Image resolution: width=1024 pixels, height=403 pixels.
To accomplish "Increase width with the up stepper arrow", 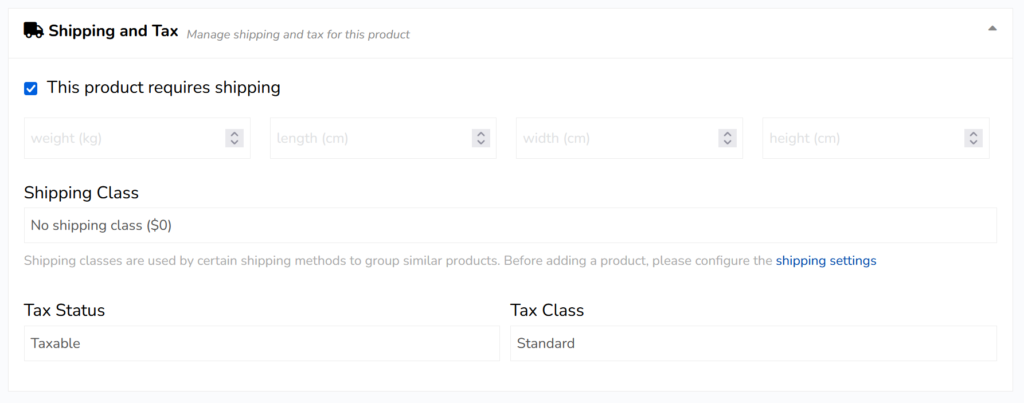I will pos(727,134).
